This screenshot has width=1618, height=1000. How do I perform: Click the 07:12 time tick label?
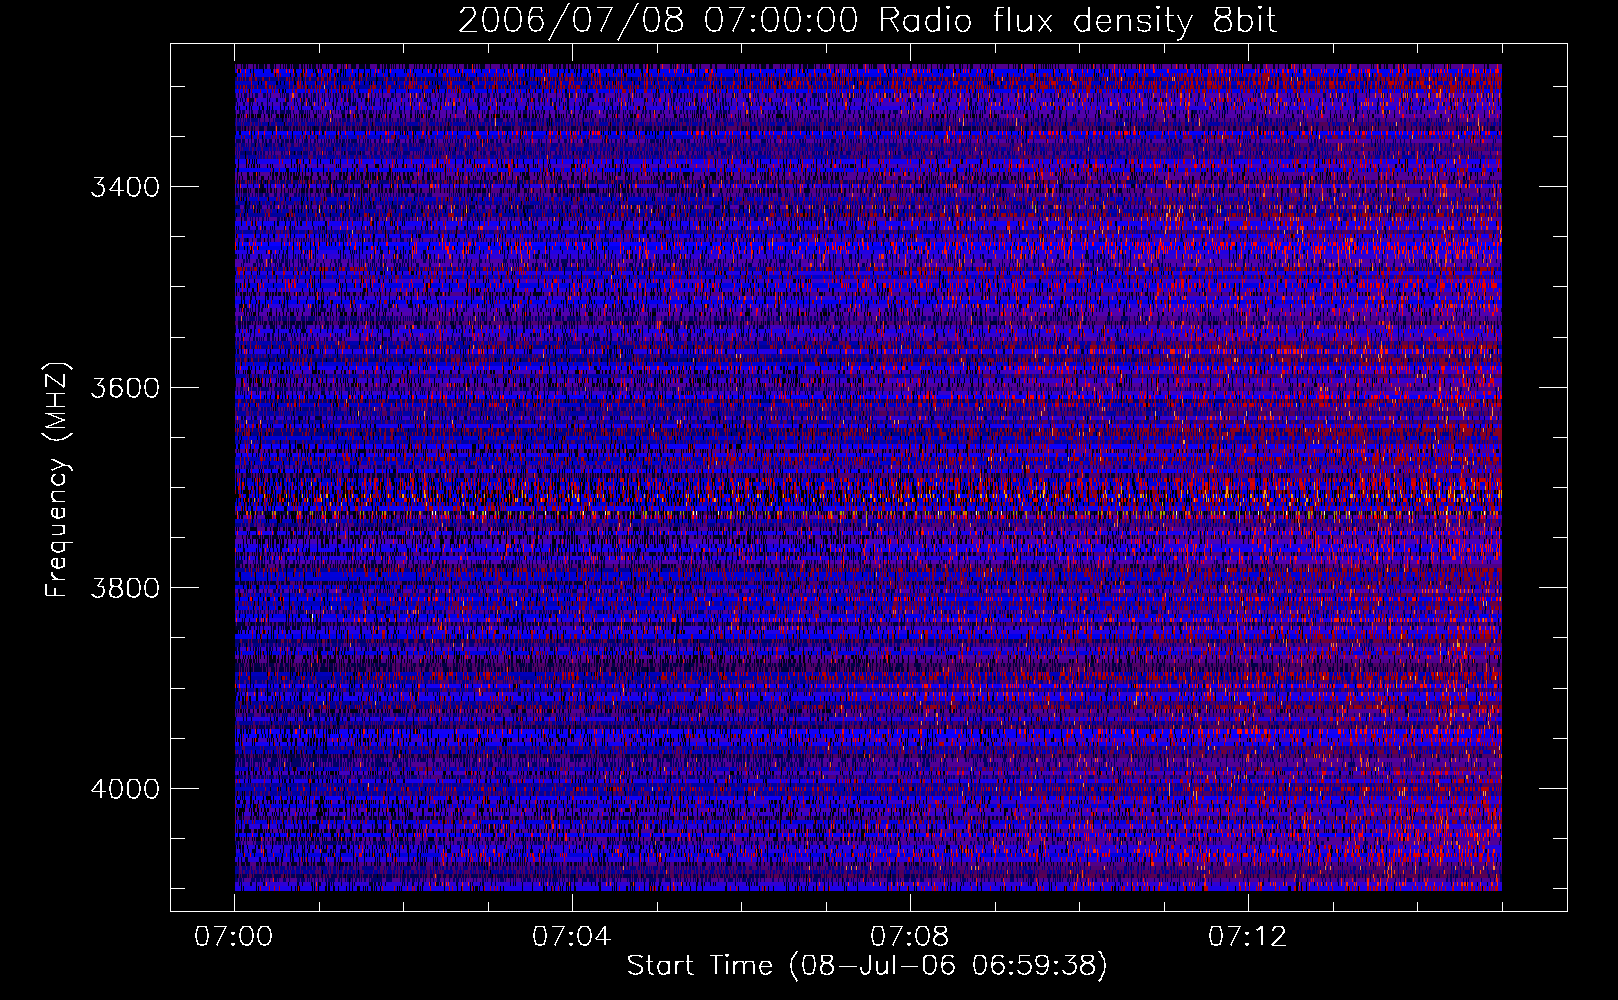click(1248, 937)
